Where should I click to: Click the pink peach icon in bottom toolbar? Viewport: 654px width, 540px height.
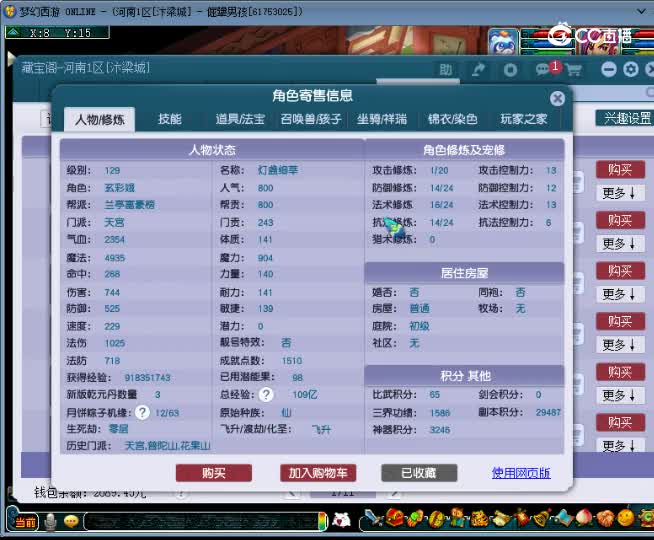click(x=584, y=517)
